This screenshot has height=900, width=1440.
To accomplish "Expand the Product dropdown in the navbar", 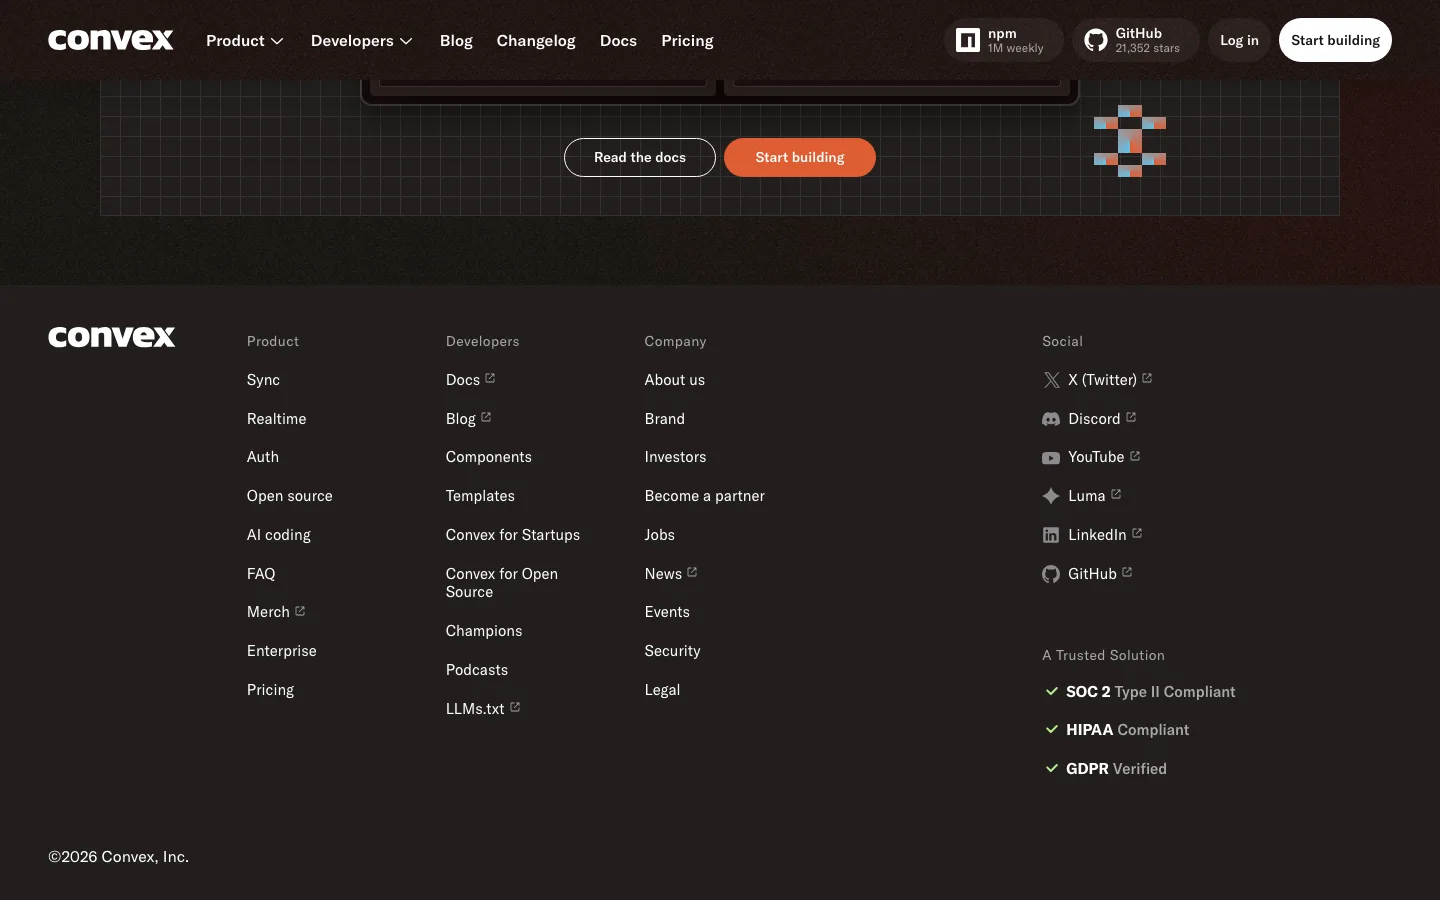I will (x=245, y=41).
